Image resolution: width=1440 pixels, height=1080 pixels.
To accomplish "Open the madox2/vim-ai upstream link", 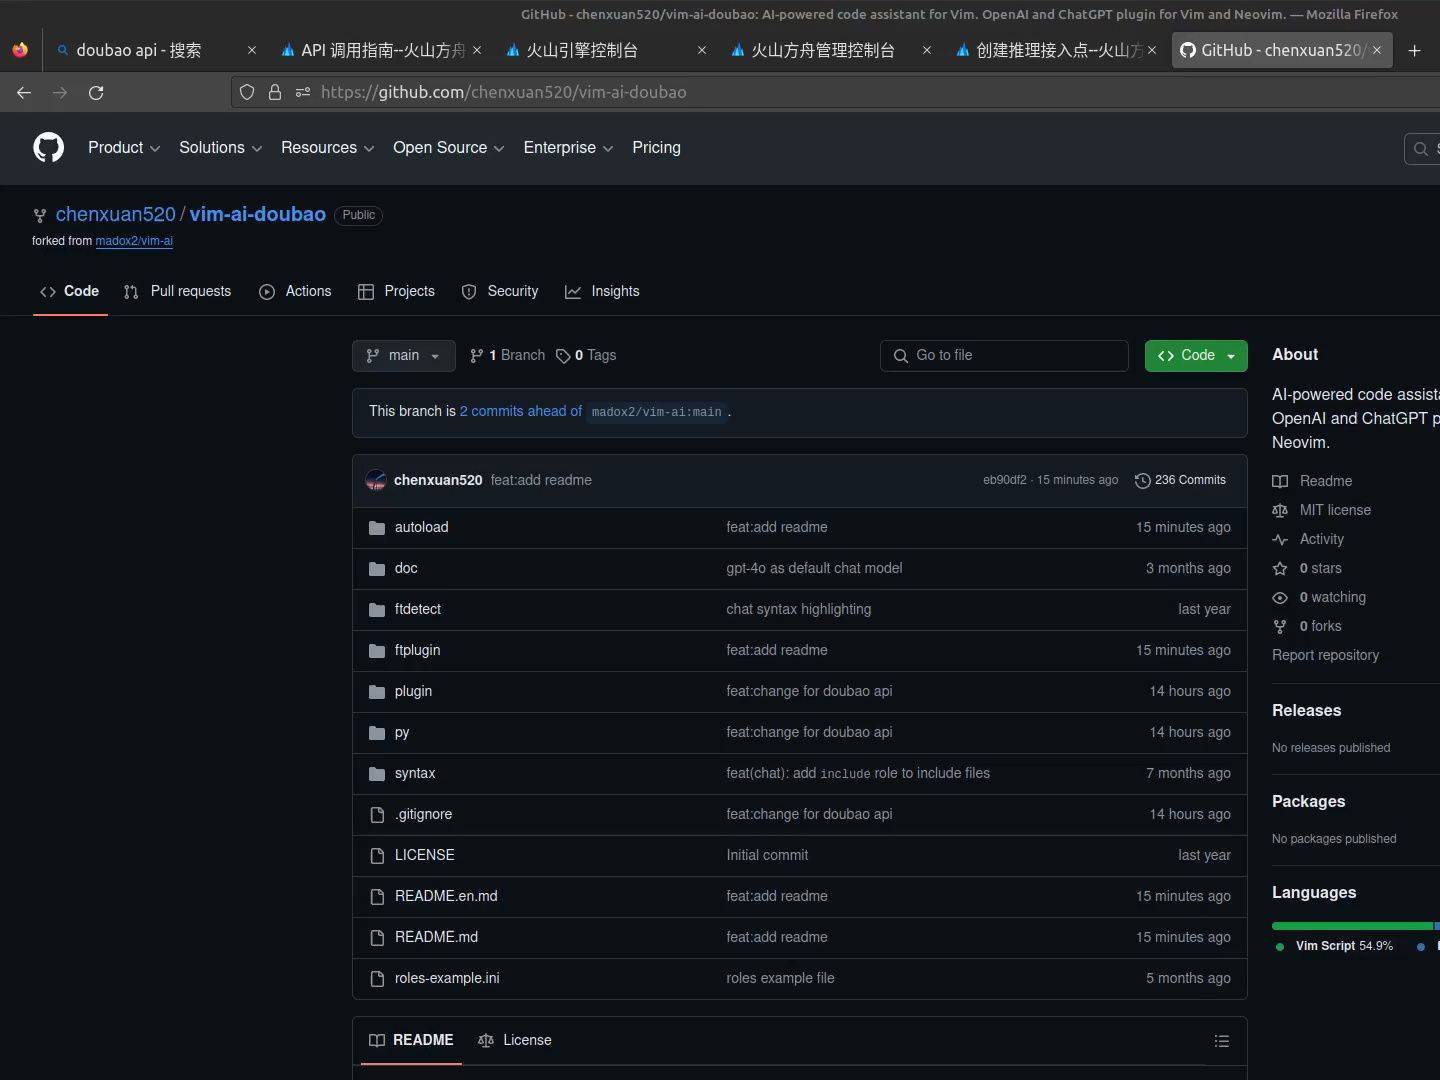I will (x=134, y=241).
